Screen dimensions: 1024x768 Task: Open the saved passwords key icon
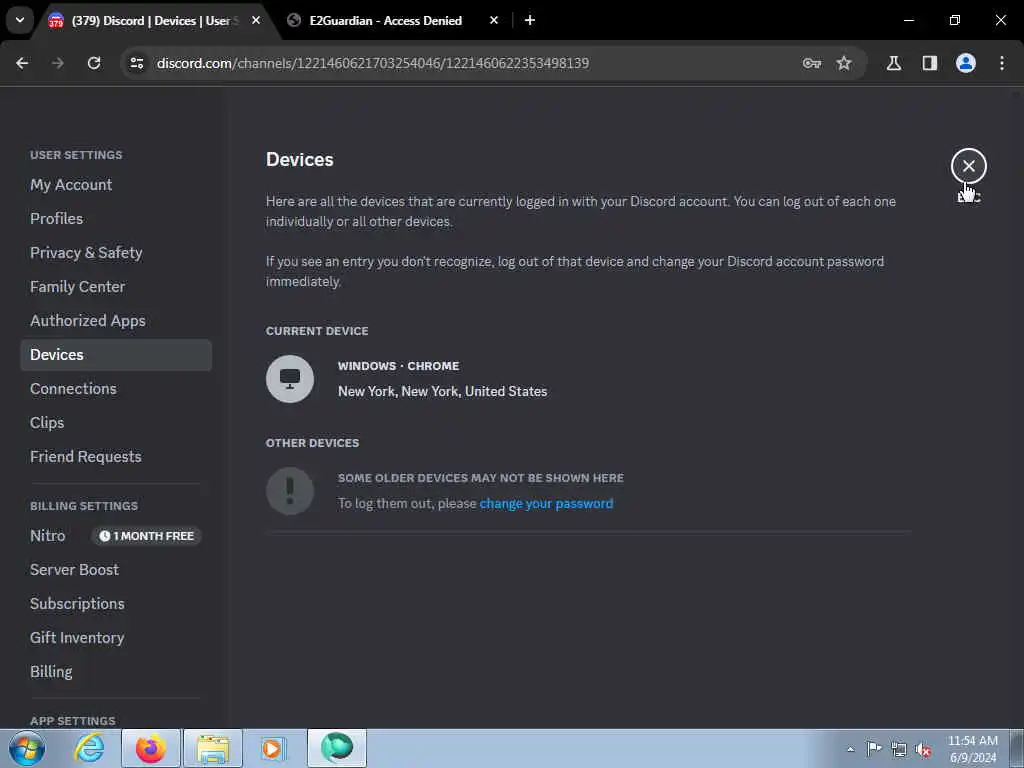coord(812,63)
